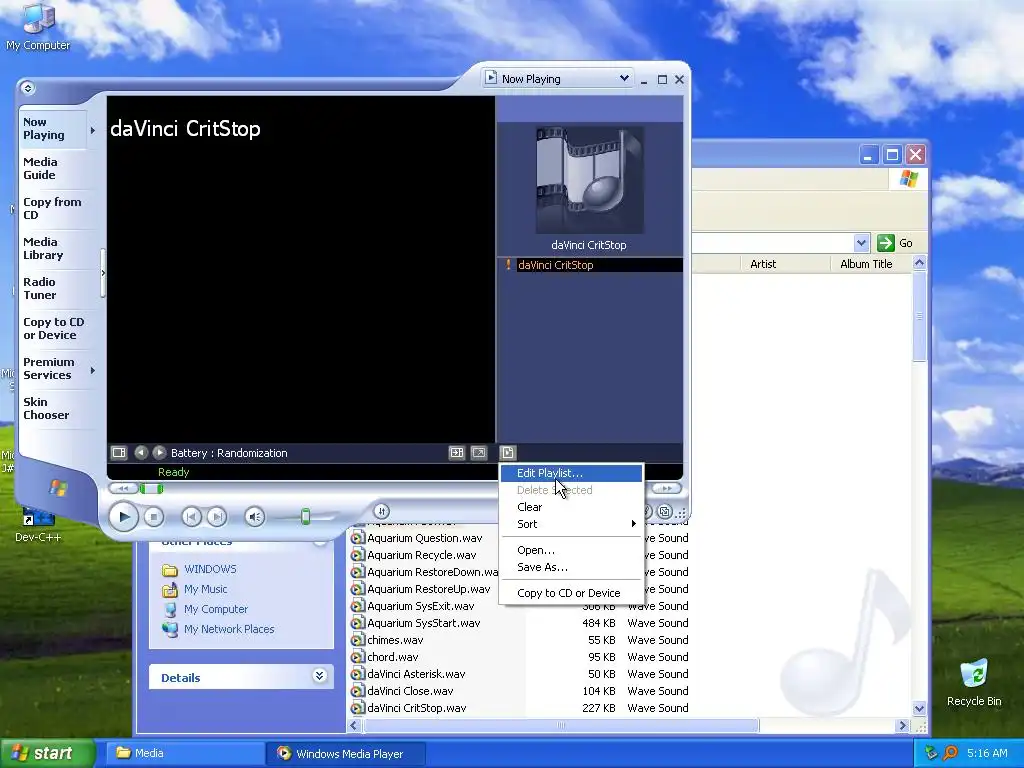The height and width of the screenshot is (768, 1024).
Task: Open Skin Chooser in the sidebar
Action: point(54,408)
